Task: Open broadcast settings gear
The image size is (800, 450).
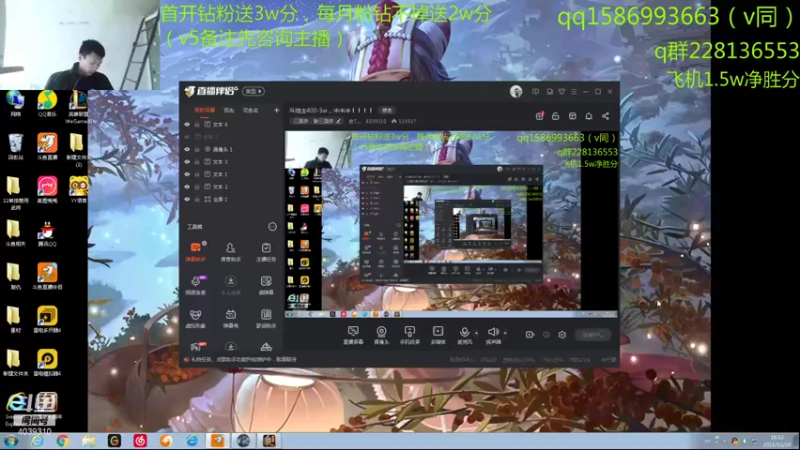Action: tap(562, 335)
